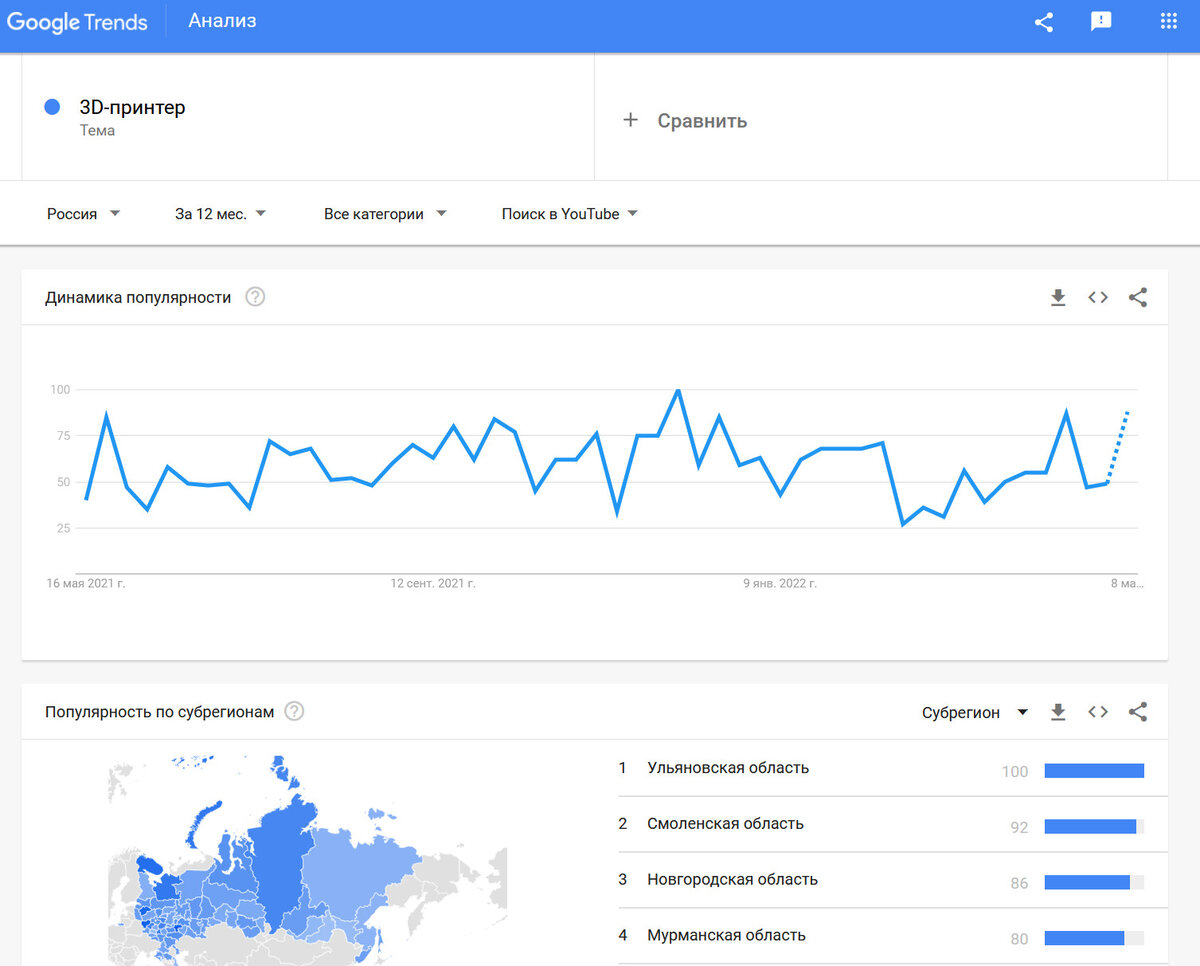Click the share icon in the header
1200x966 pixels.
(1044, 22)
